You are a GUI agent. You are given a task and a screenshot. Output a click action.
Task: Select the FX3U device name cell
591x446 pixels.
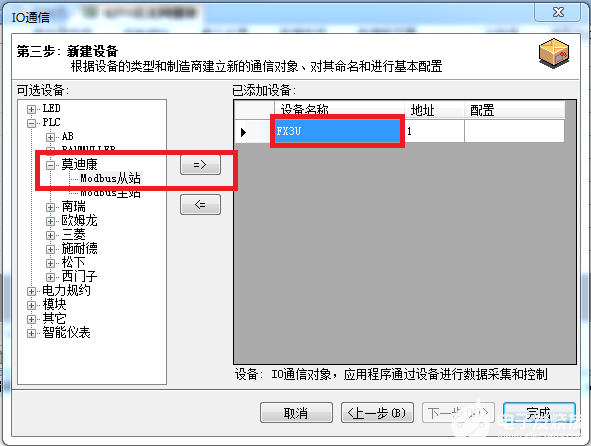(x=337, y=131)
